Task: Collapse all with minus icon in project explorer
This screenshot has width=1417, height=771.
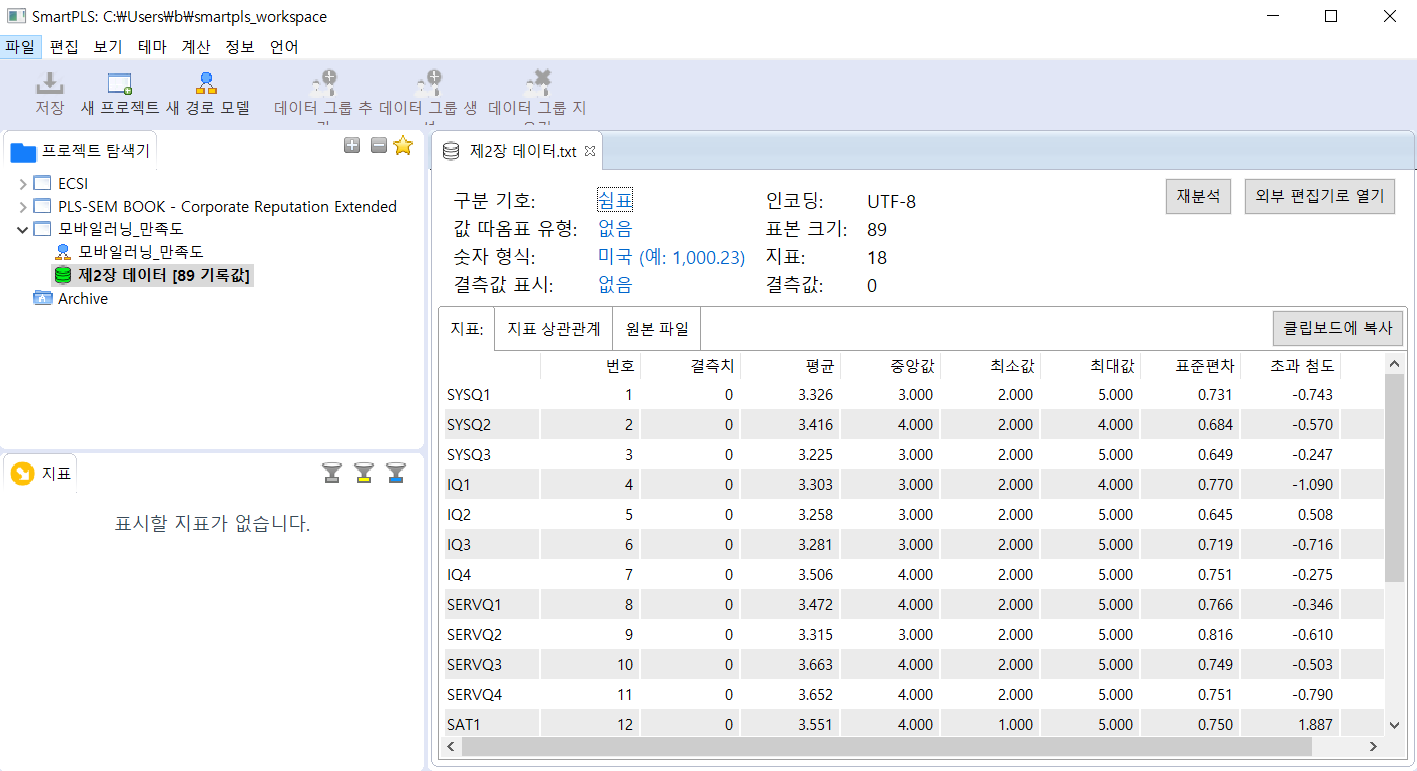Action: point(378,146)
